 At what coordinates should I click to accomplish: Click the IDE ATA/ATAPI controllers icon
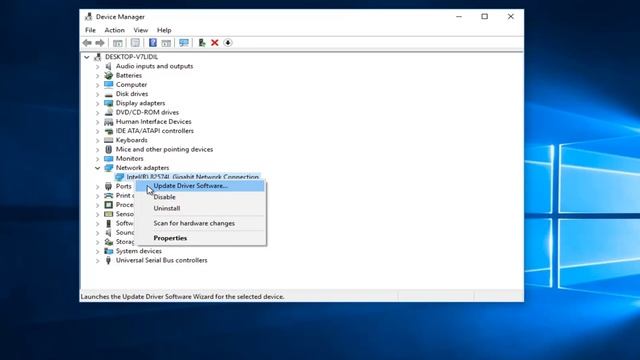(x=108, y=131)
